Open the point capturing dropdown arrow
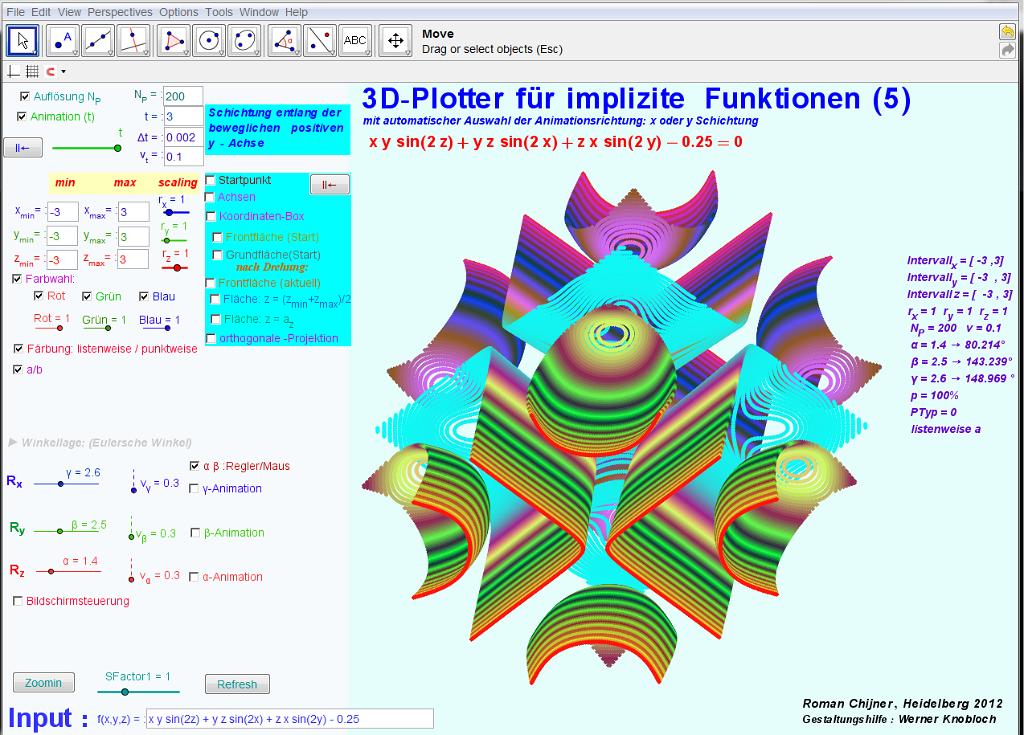 pyautogui.click(x=63, y=71)
